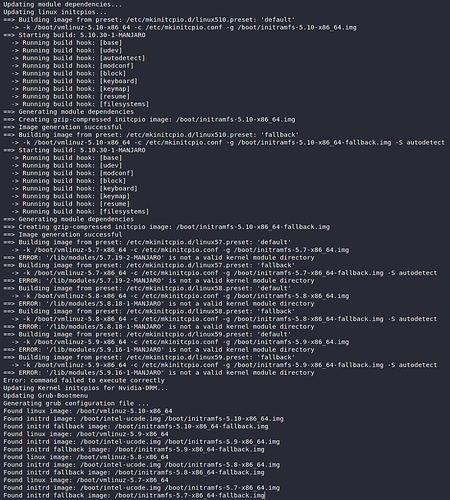
Task: Click the first 'Image generation successful' line
Action: pyautogui.click(x=63, y=127)
